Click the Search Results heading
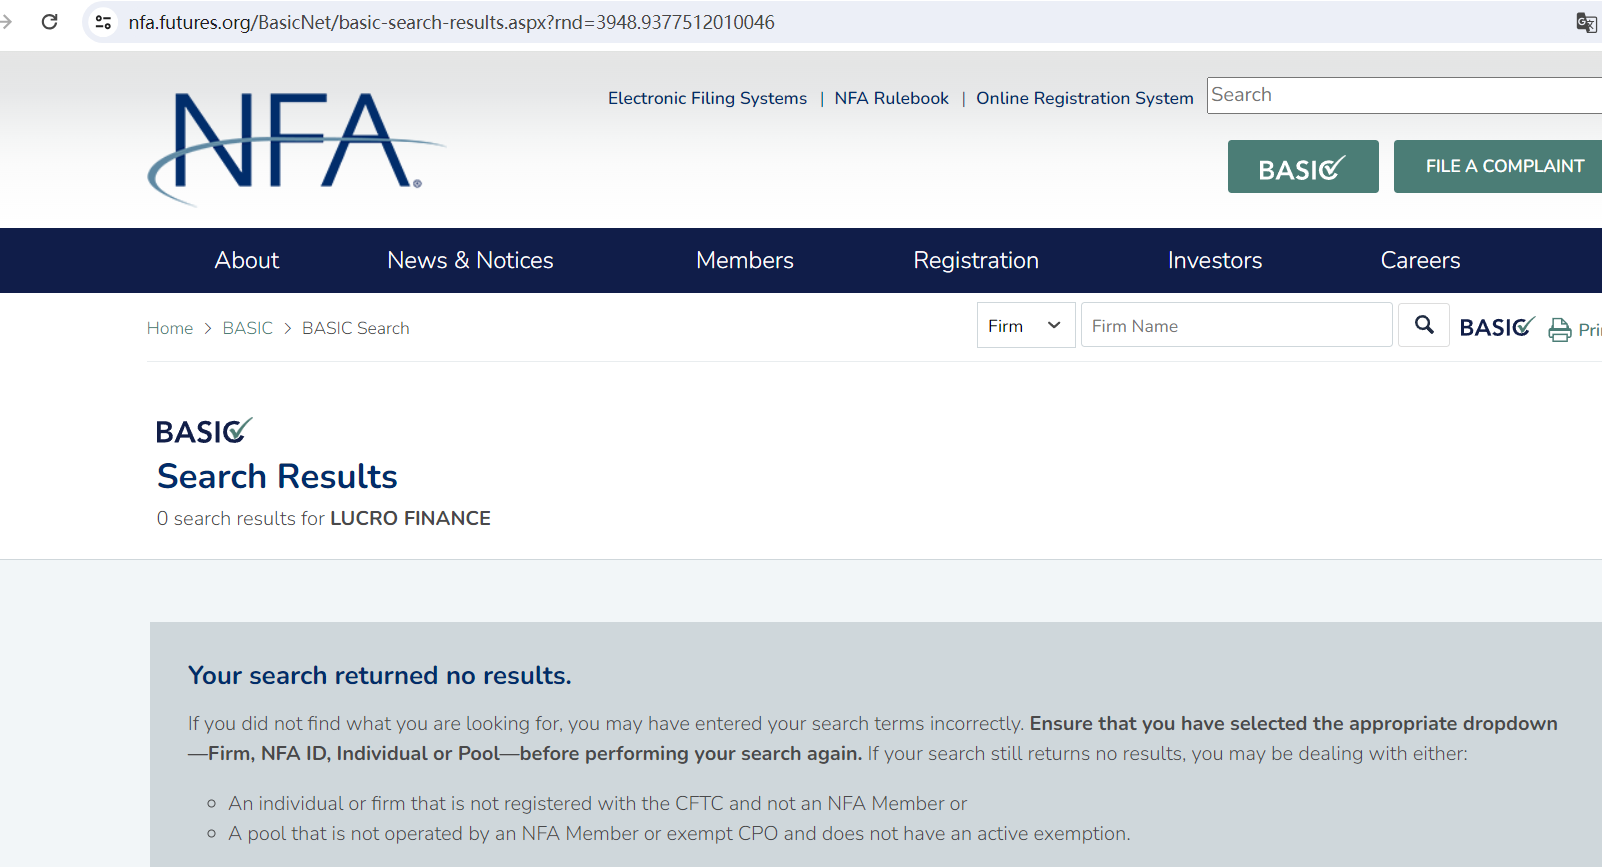 (x=277, y=476)
